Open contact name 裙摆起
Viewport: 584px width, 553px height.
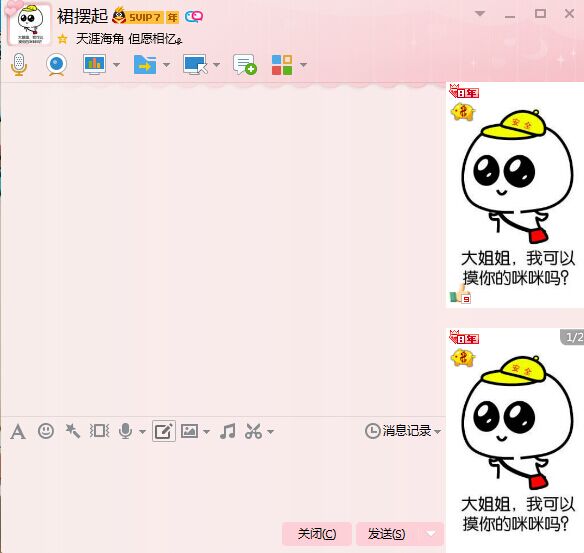tap(82, 16)
